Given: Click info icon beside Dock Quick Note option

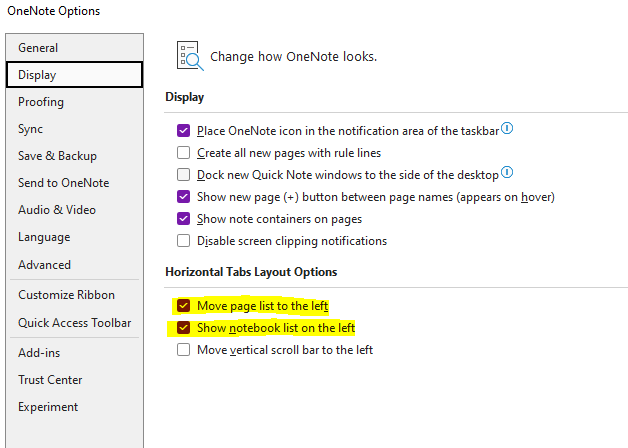Looking at the screenshot, I should 507,172.
